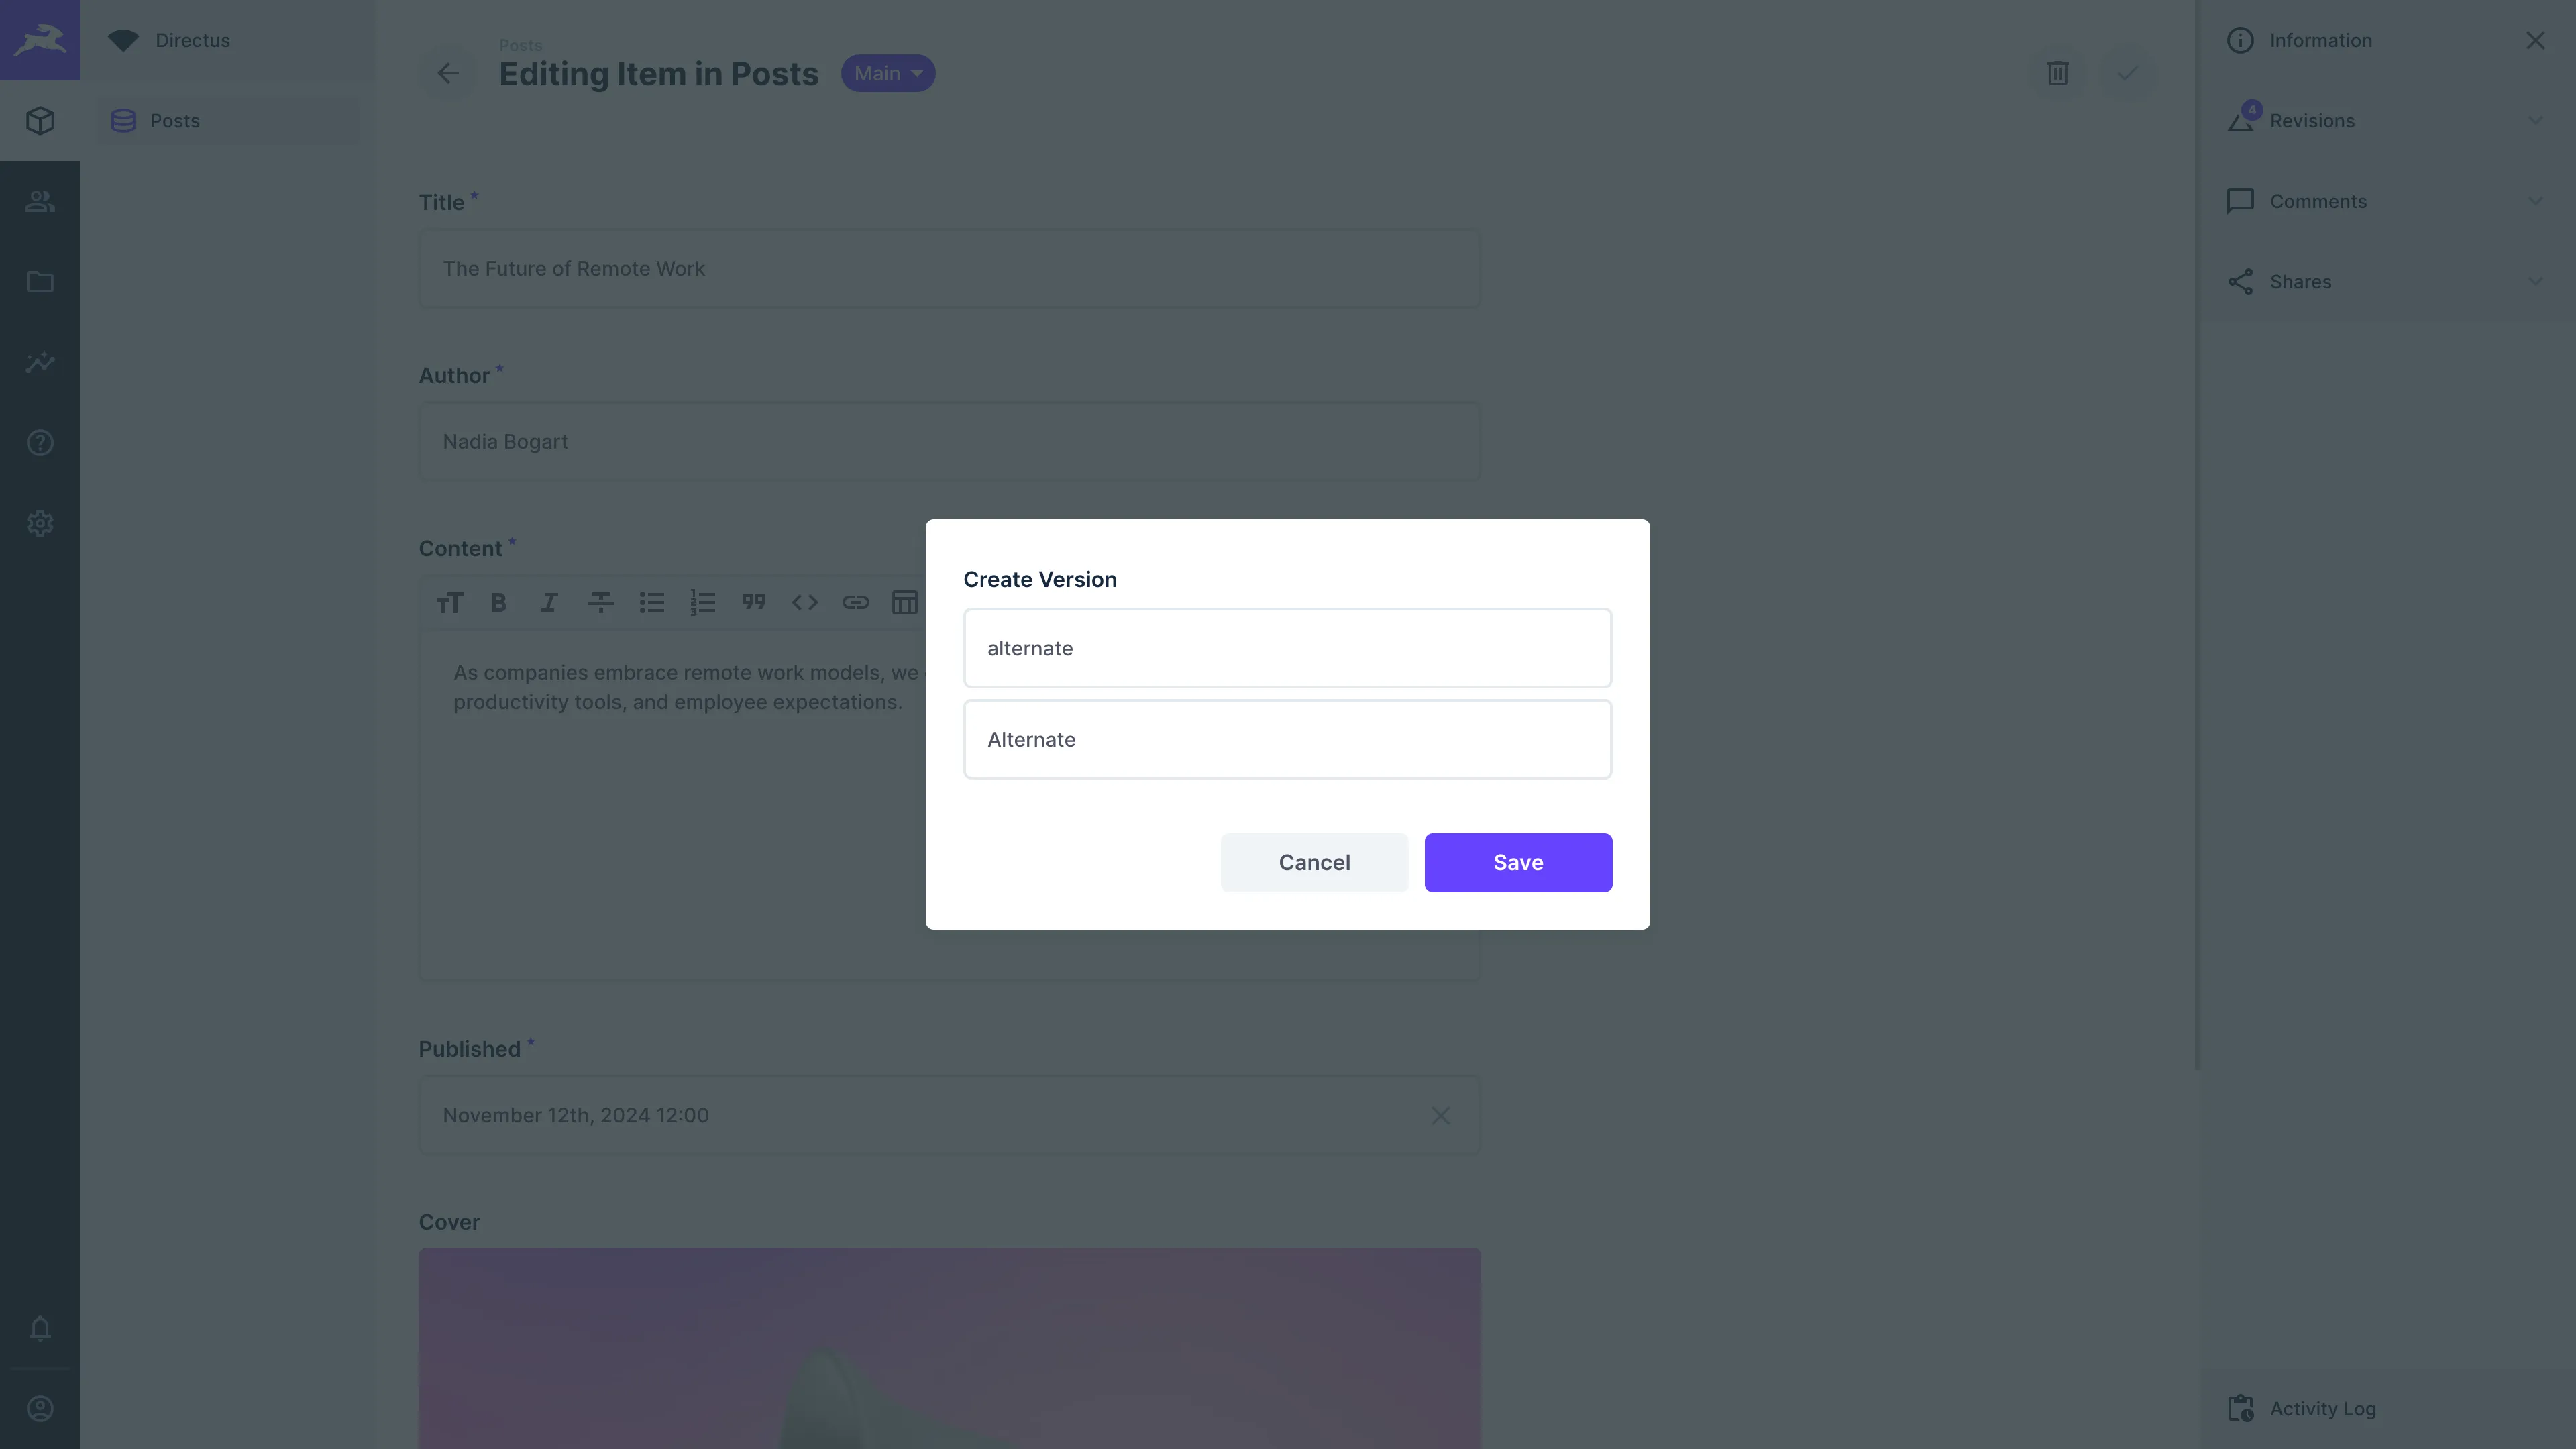This screenshot has width=2576, height=1449.
Task: Select the Information panel tab
Action: pos(2321,39)
